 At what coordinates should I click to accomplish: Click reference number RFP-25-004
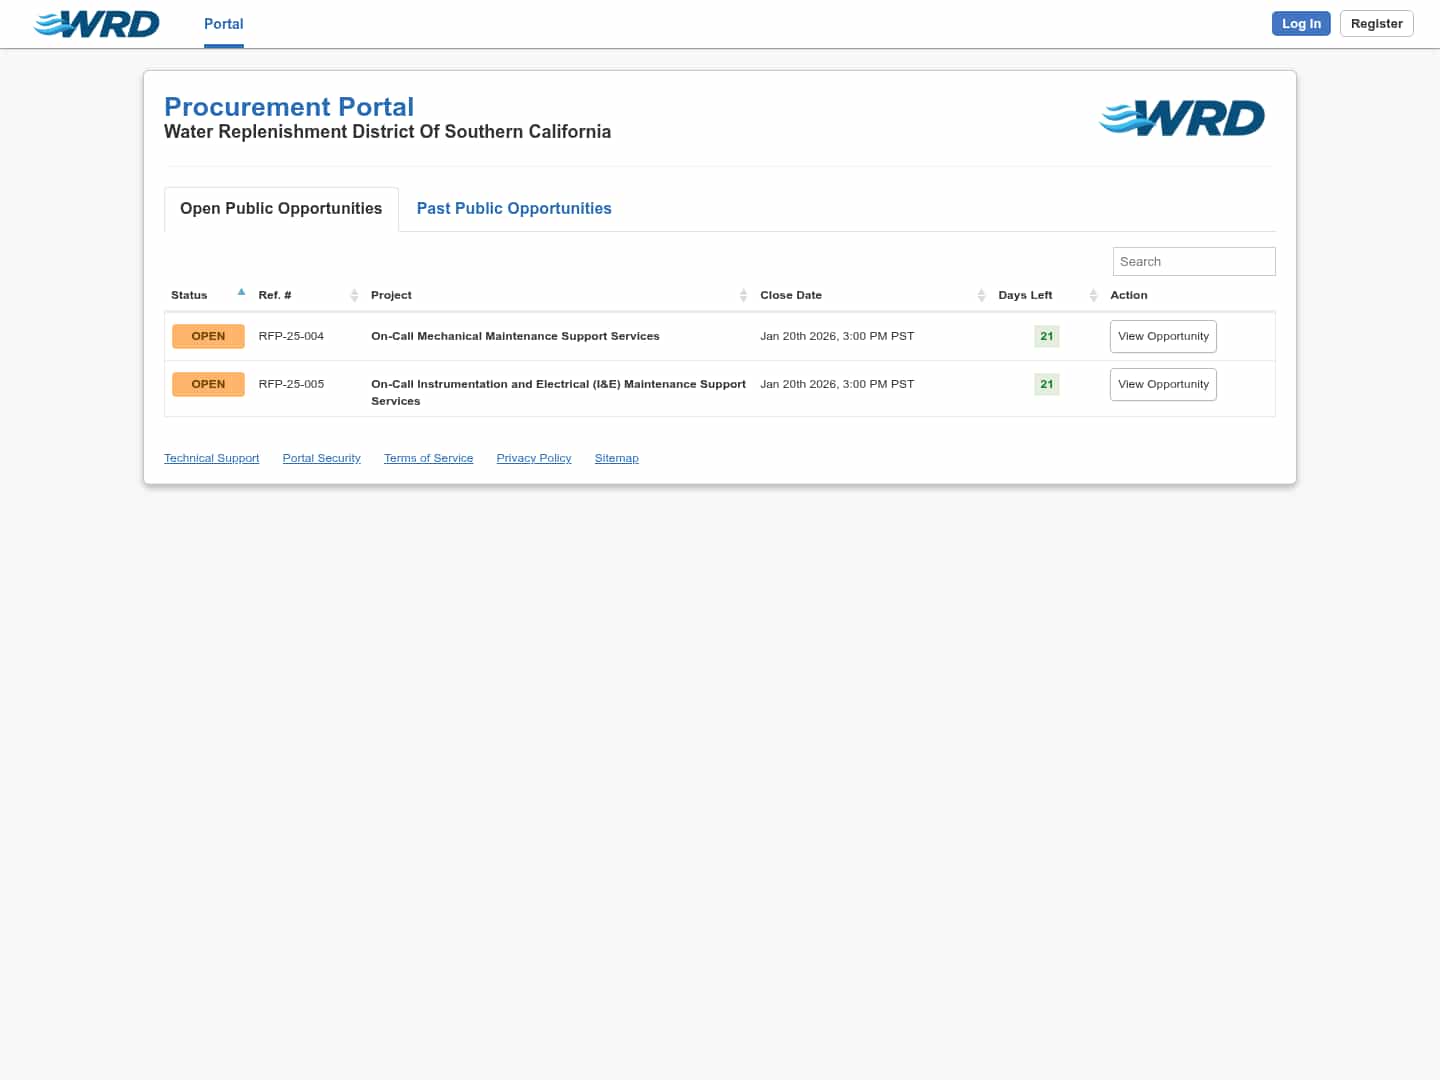coord(291,337)
